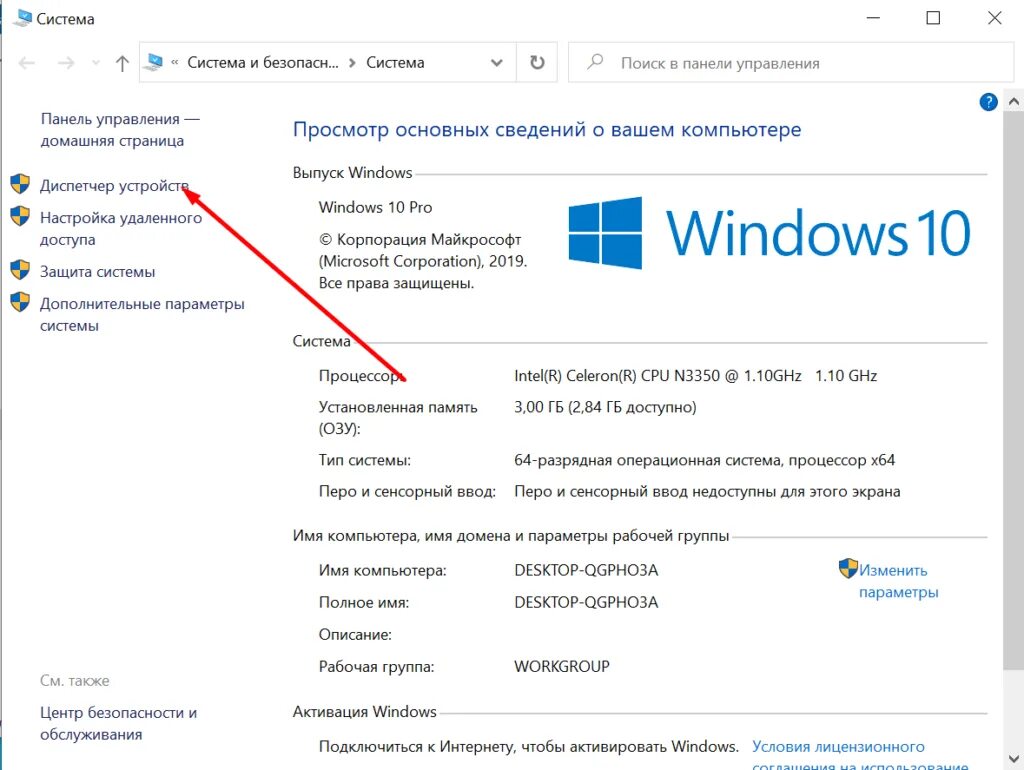Click WORKGROUP value
Image resolution: width=1024 pixels, height=770 pixels.
[562, 667]
